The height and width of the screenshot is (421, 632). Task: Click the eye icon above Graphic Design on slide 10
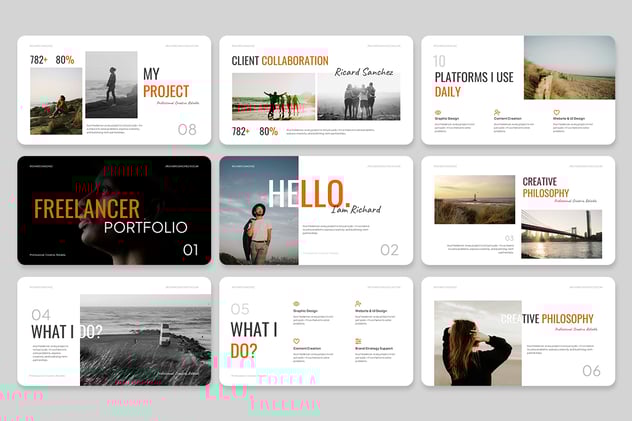pyautogui.click(x=437, y=112)
